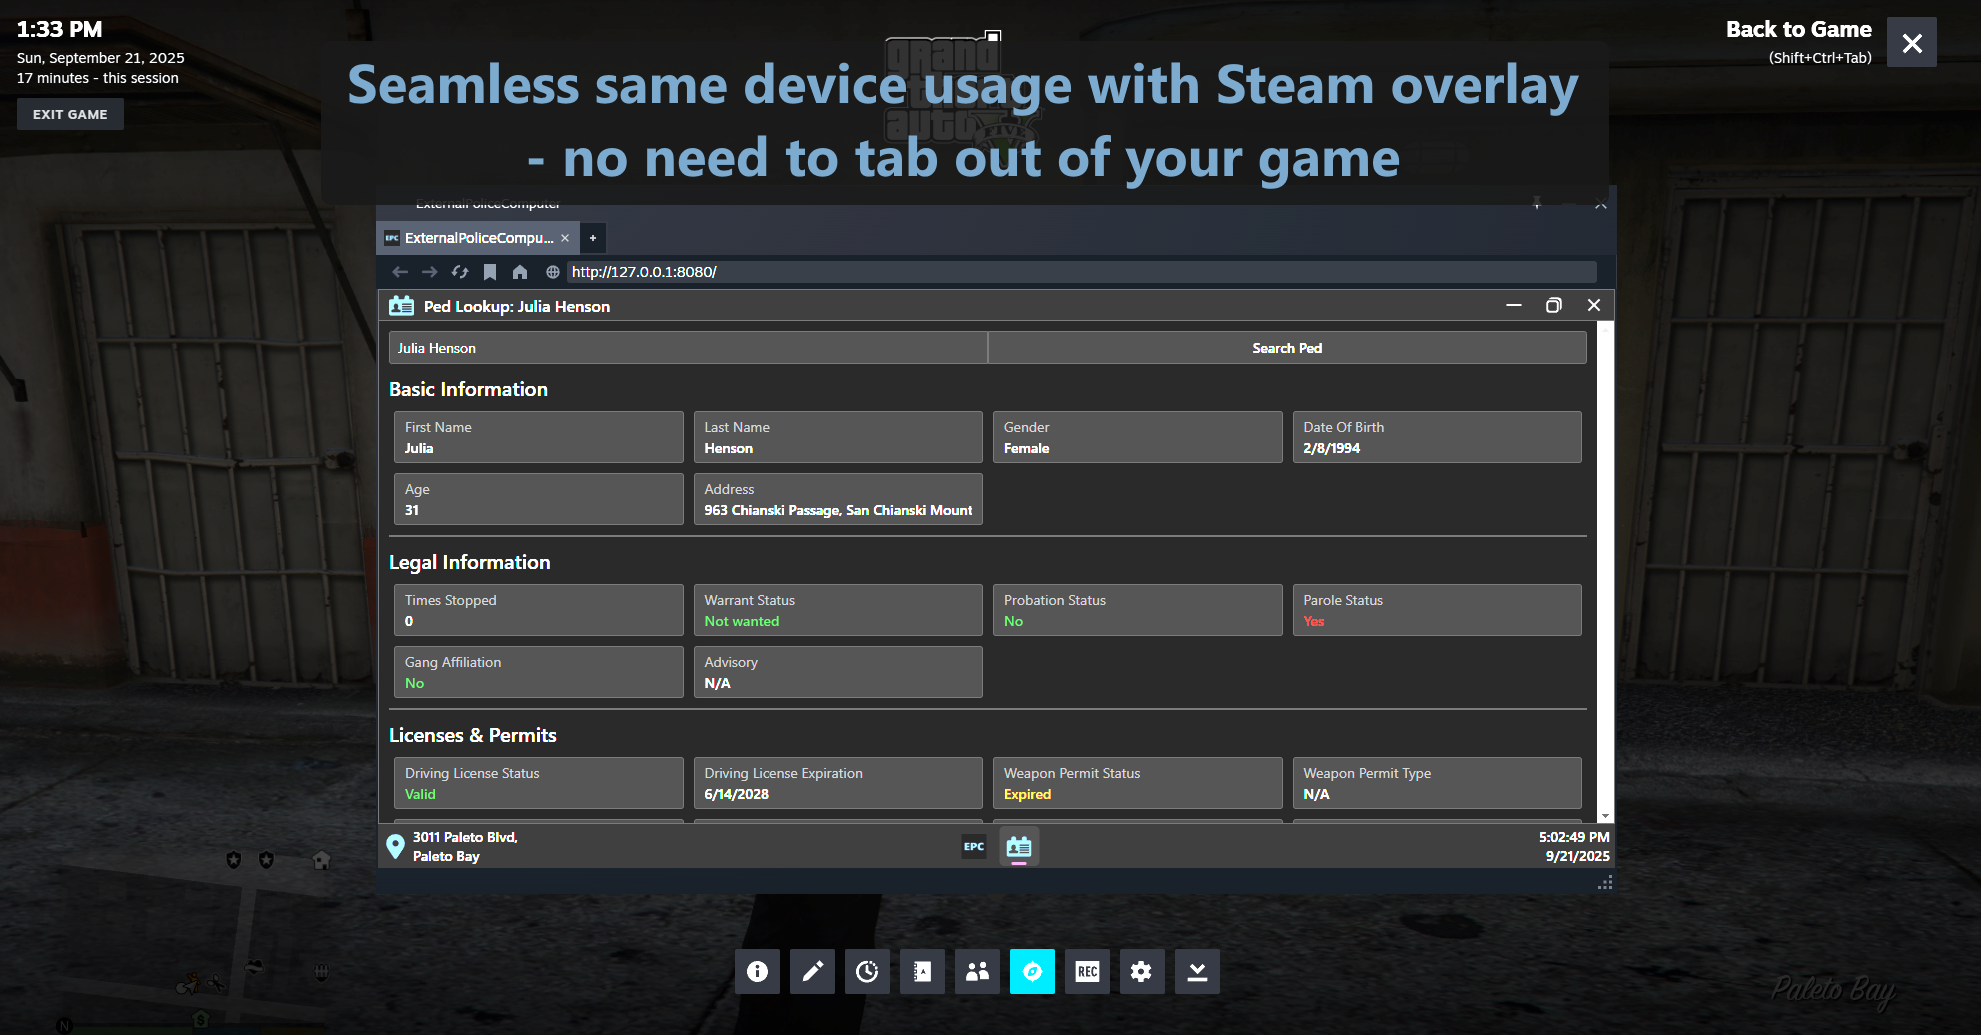Go to browser home page
1981x1035 pixels.
(x=520, y=272)
